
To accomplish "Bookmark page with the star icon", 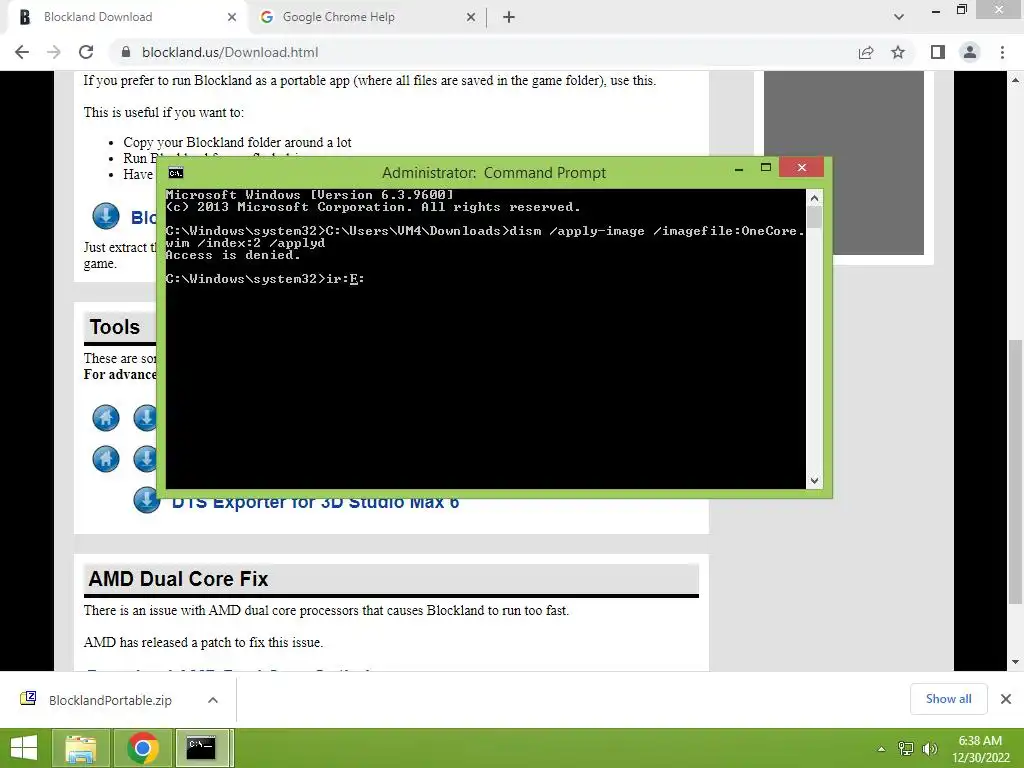I will coord(898,52).
